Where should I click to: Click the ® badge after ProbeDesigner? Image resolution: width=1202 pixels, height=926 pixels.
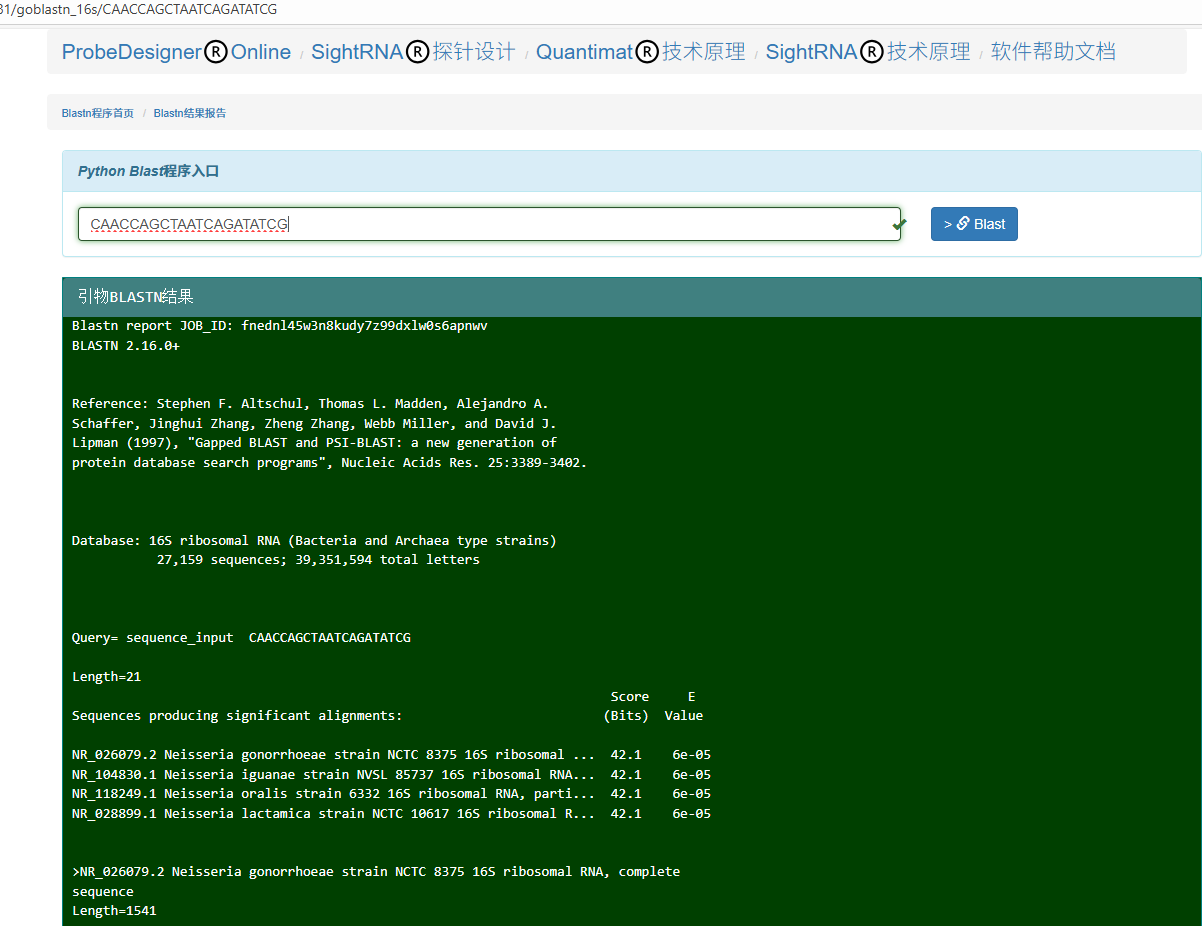coord(216,52)
